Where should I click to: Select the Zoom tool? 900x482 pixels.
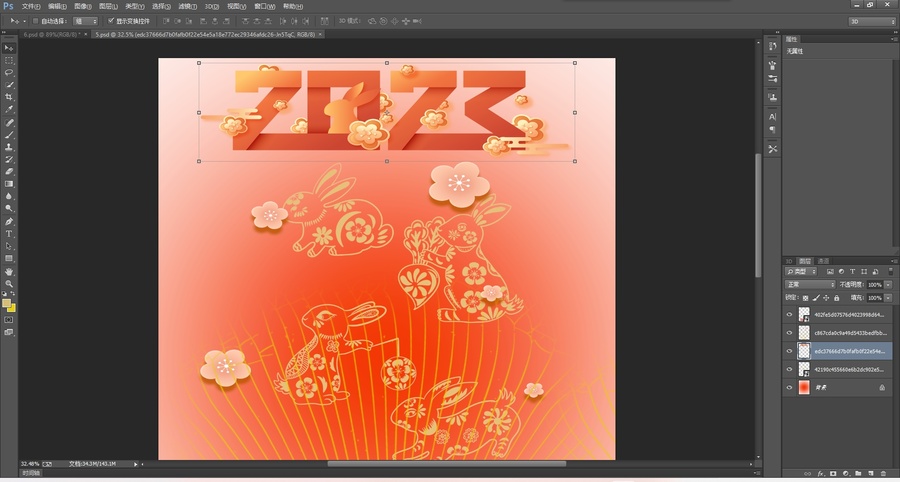point(9,284)
